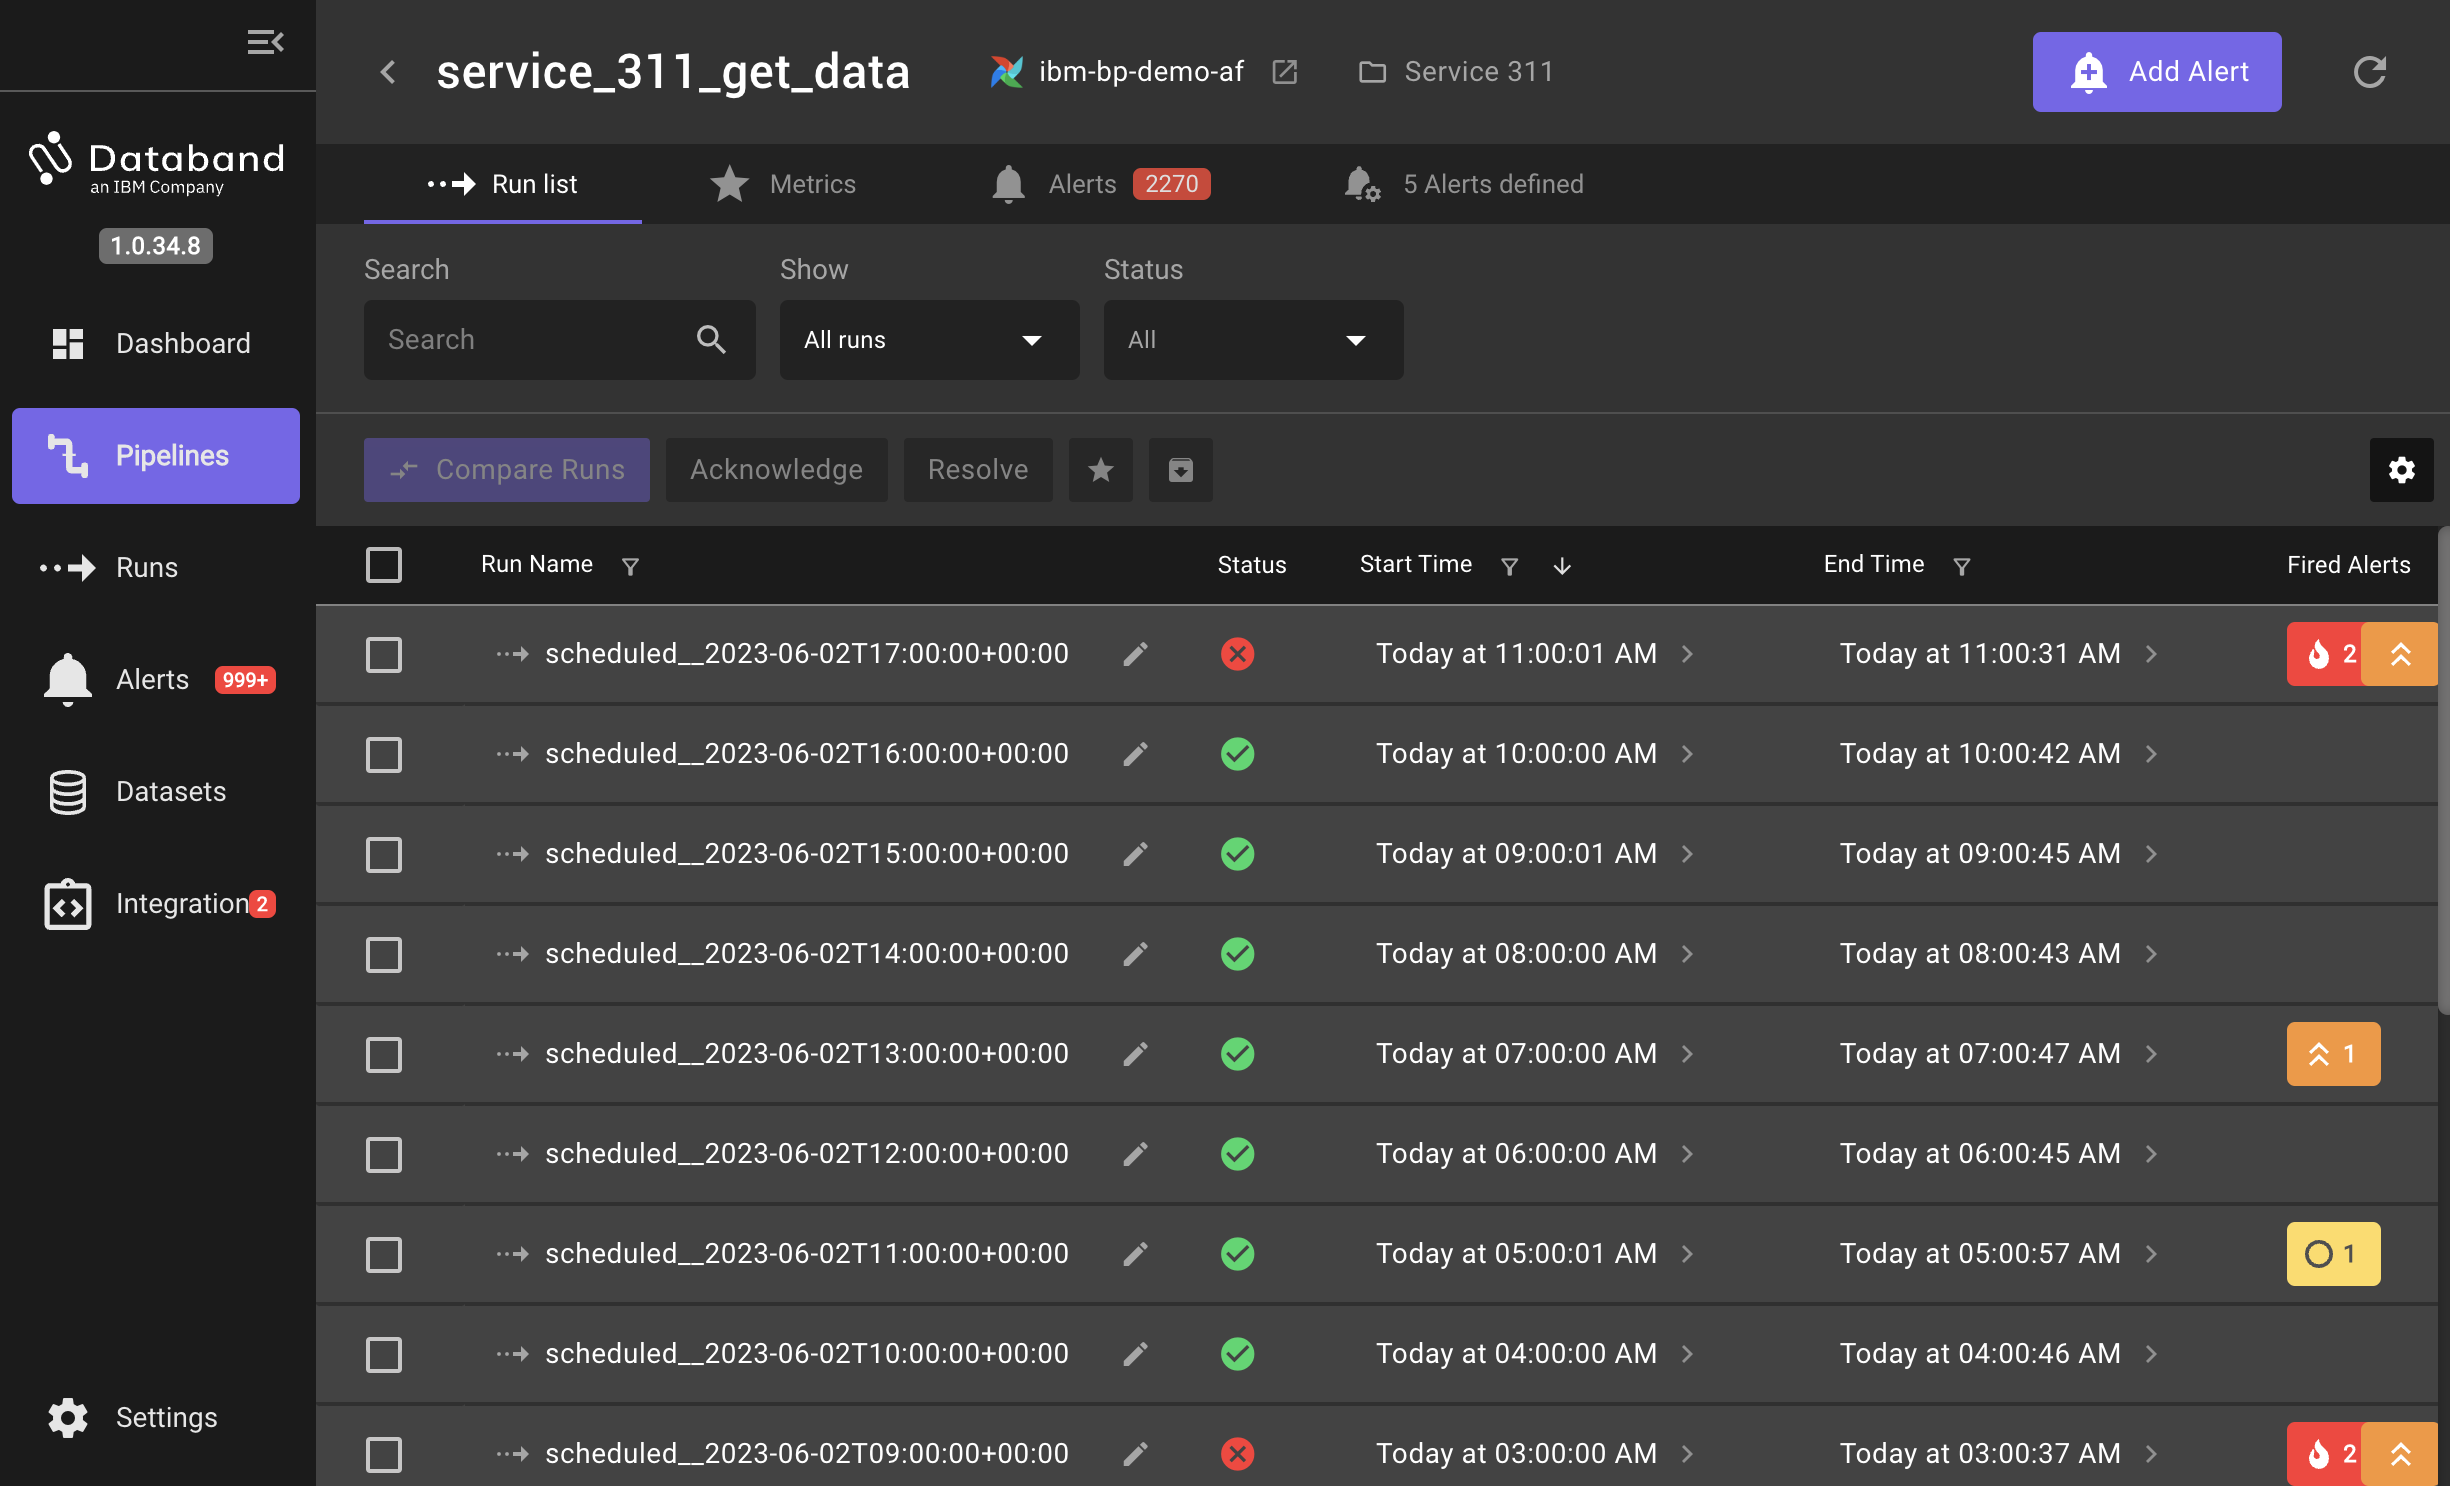
Task: Switch to the Metrics tab
Action: coord(784,184)
